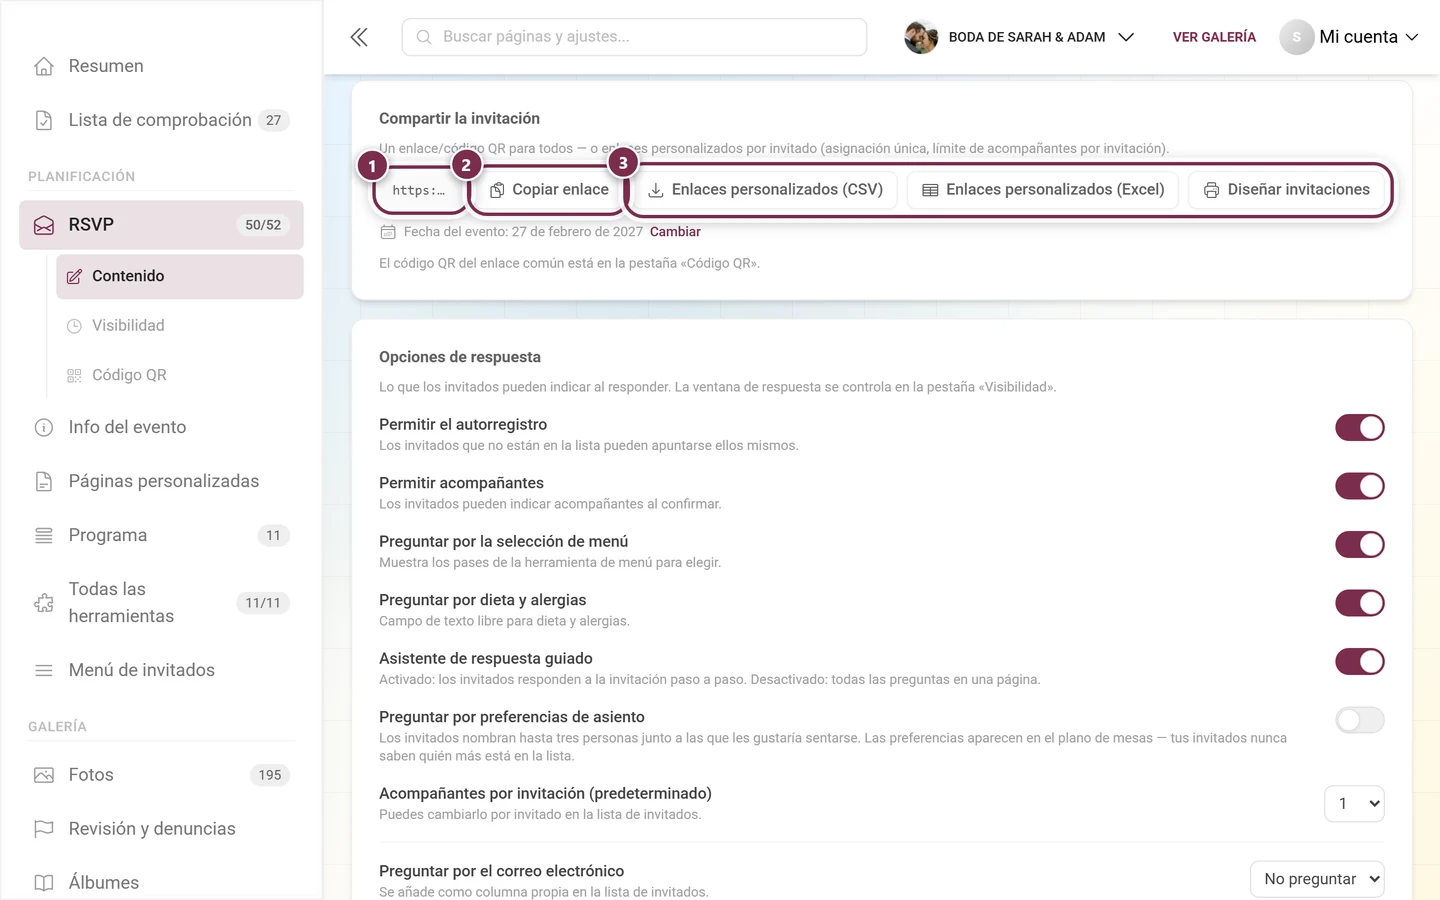Image resolution: width=1440 pixels, height=900 pixels.
Task: Click the Copiar enlace button
Action: coord(549,190)
